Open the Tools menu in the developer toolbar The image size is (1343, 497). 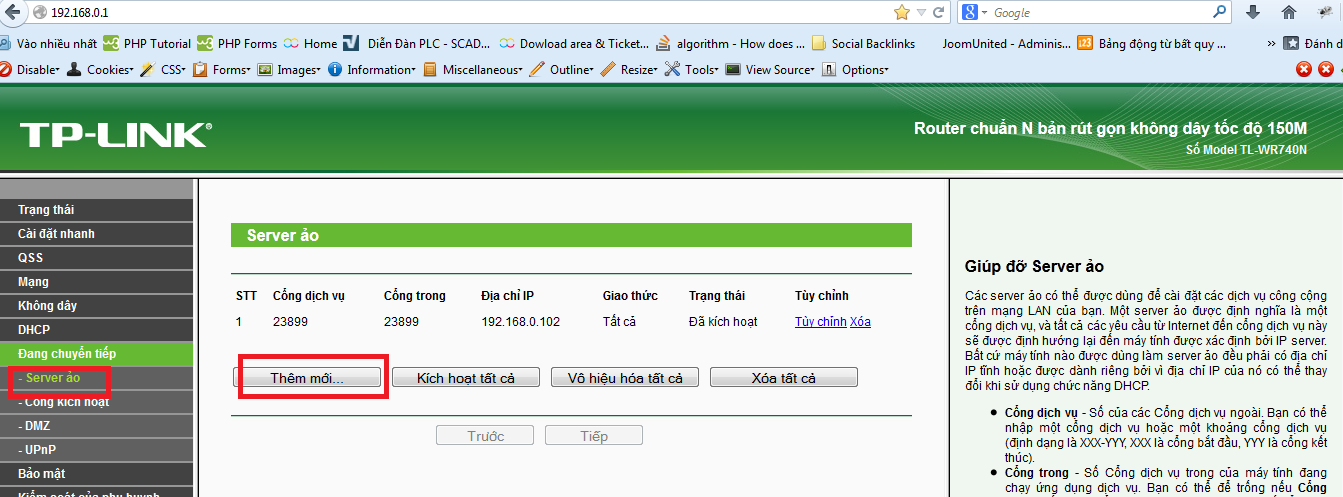pyautogui.click(x=692, y=70)
